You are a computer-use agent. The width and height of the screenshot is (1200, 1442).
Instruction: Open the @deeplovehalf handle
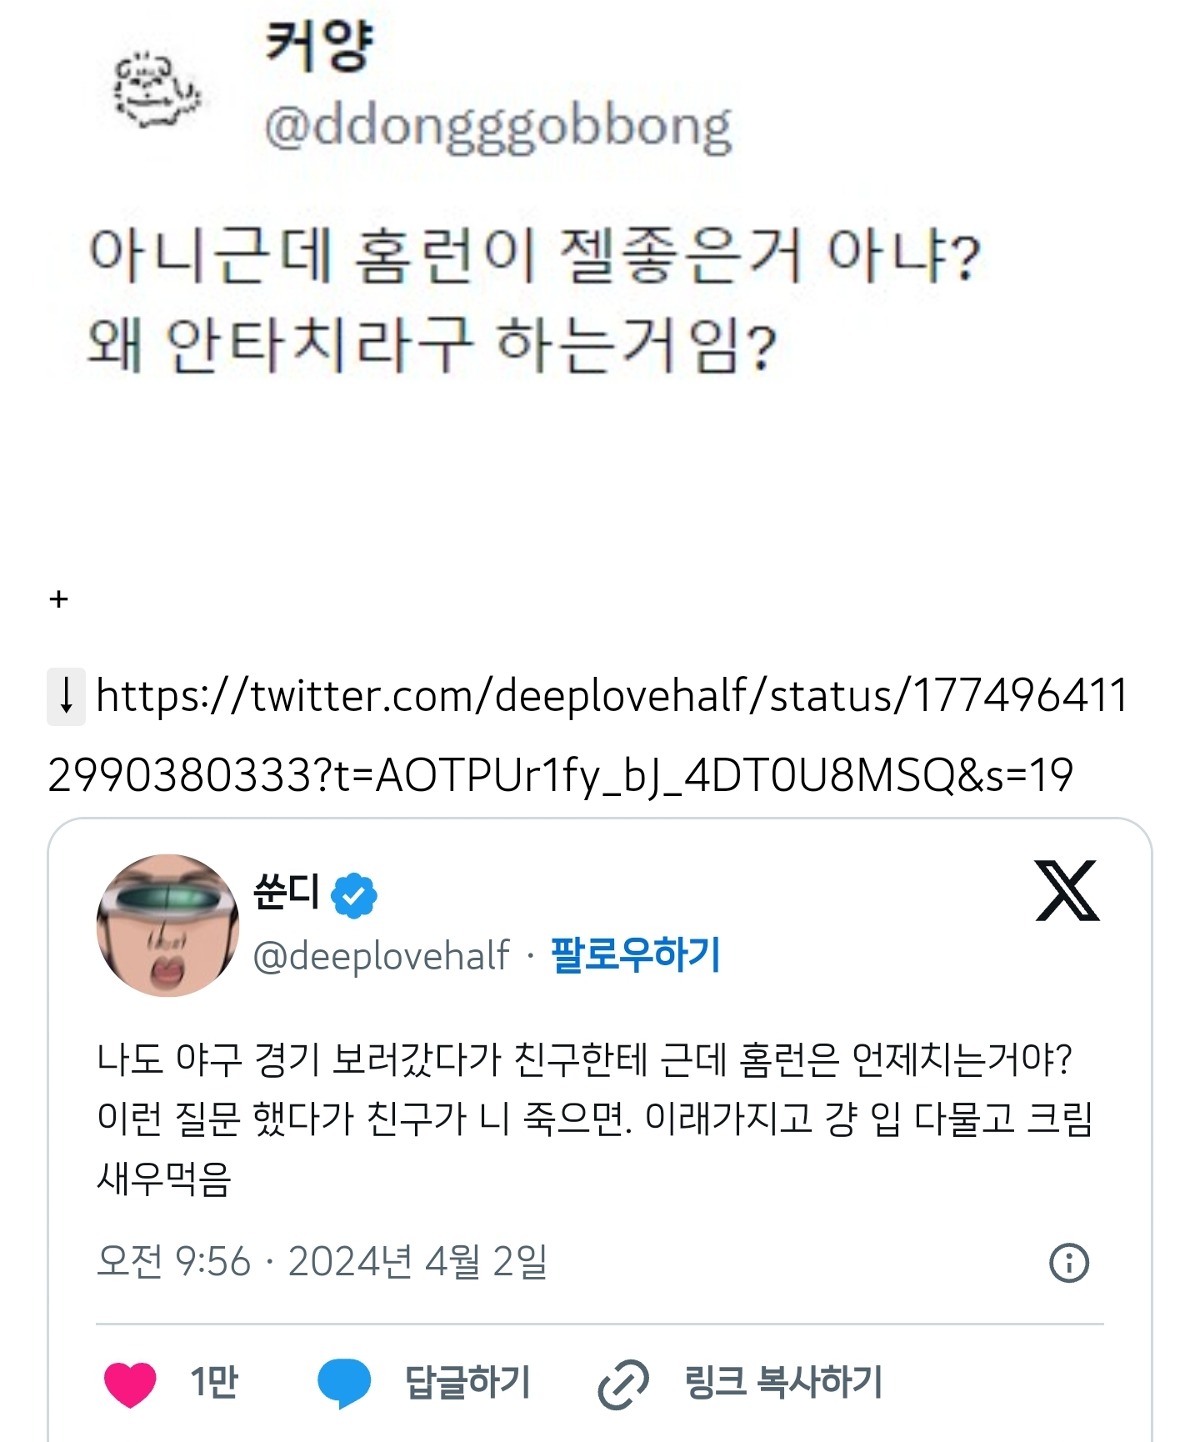pos(381,956)
